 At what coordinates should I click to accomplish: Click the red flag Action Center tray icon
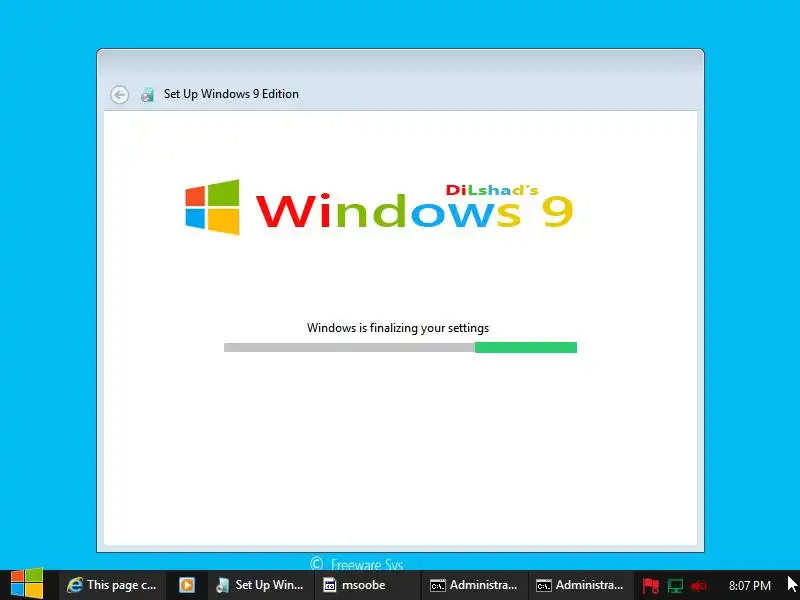(x=651, y=586)
